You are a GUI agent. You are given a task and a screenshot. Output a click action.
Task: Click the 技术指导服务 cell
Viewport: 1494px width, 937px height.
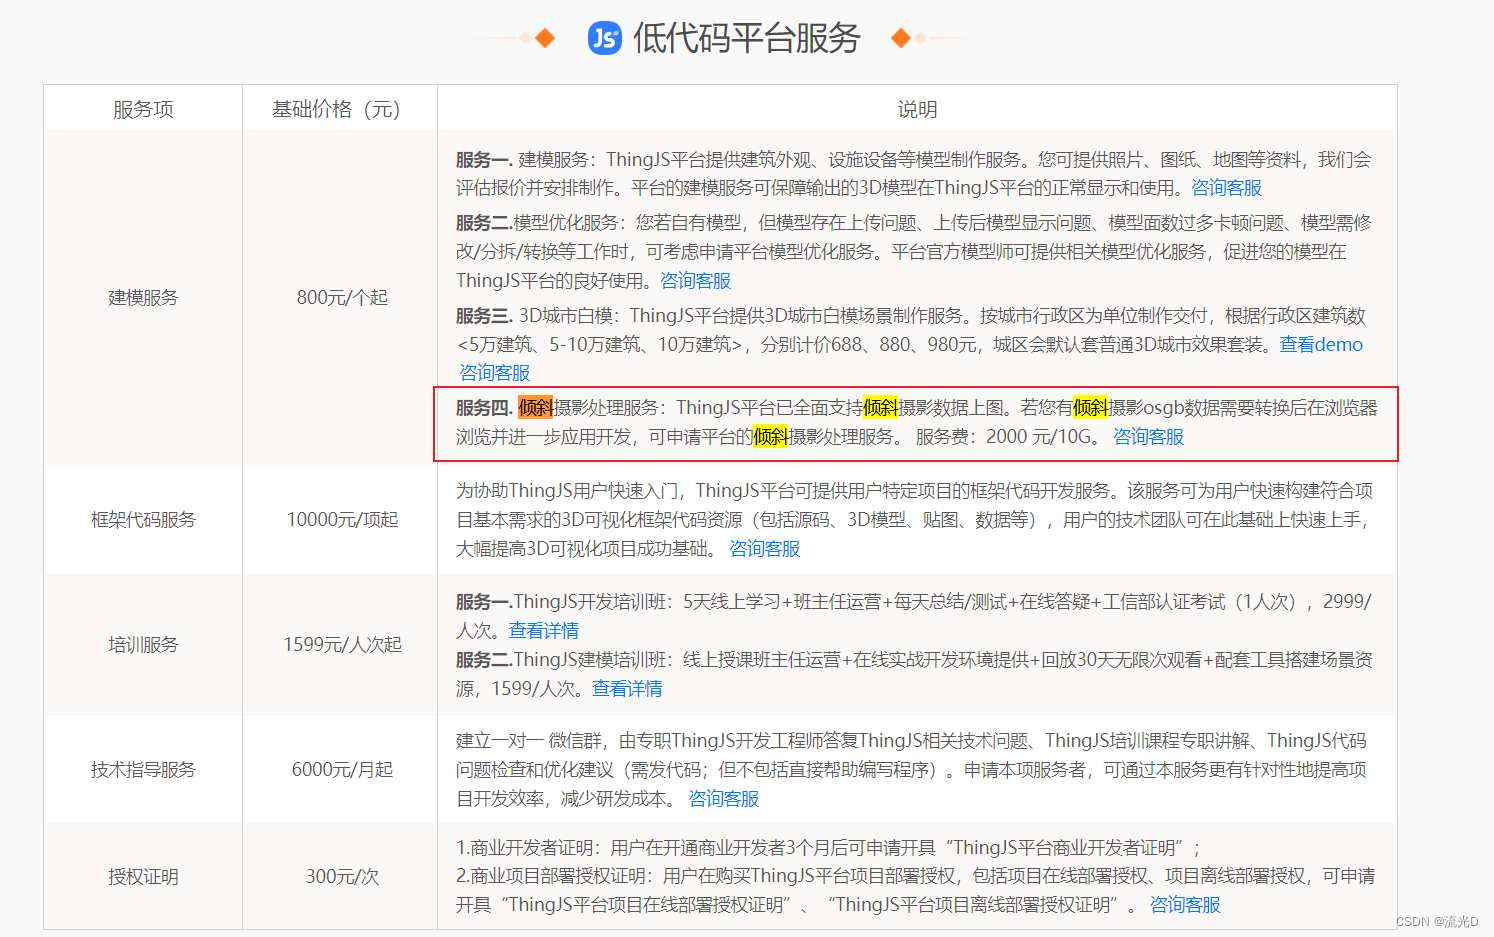tap(143, 769)
